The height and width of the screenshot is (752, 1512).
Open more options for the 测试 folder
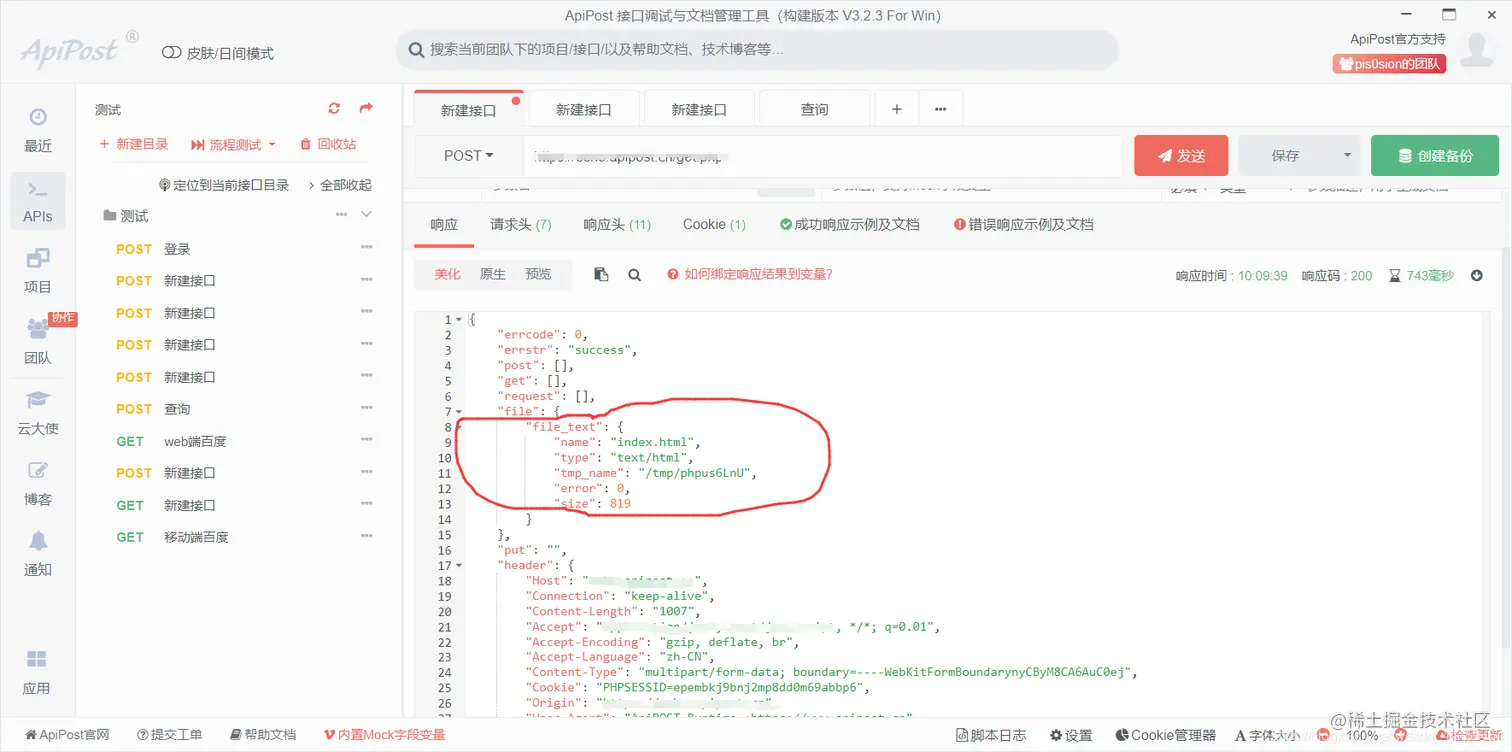click(x=341, y=215)
